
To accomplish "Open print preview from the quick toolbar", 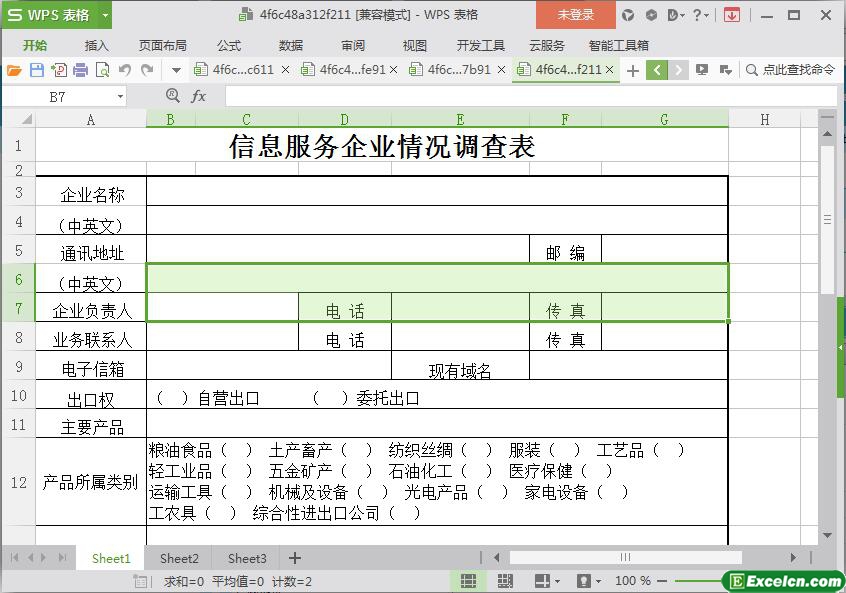I will click(x=103, y=70).
